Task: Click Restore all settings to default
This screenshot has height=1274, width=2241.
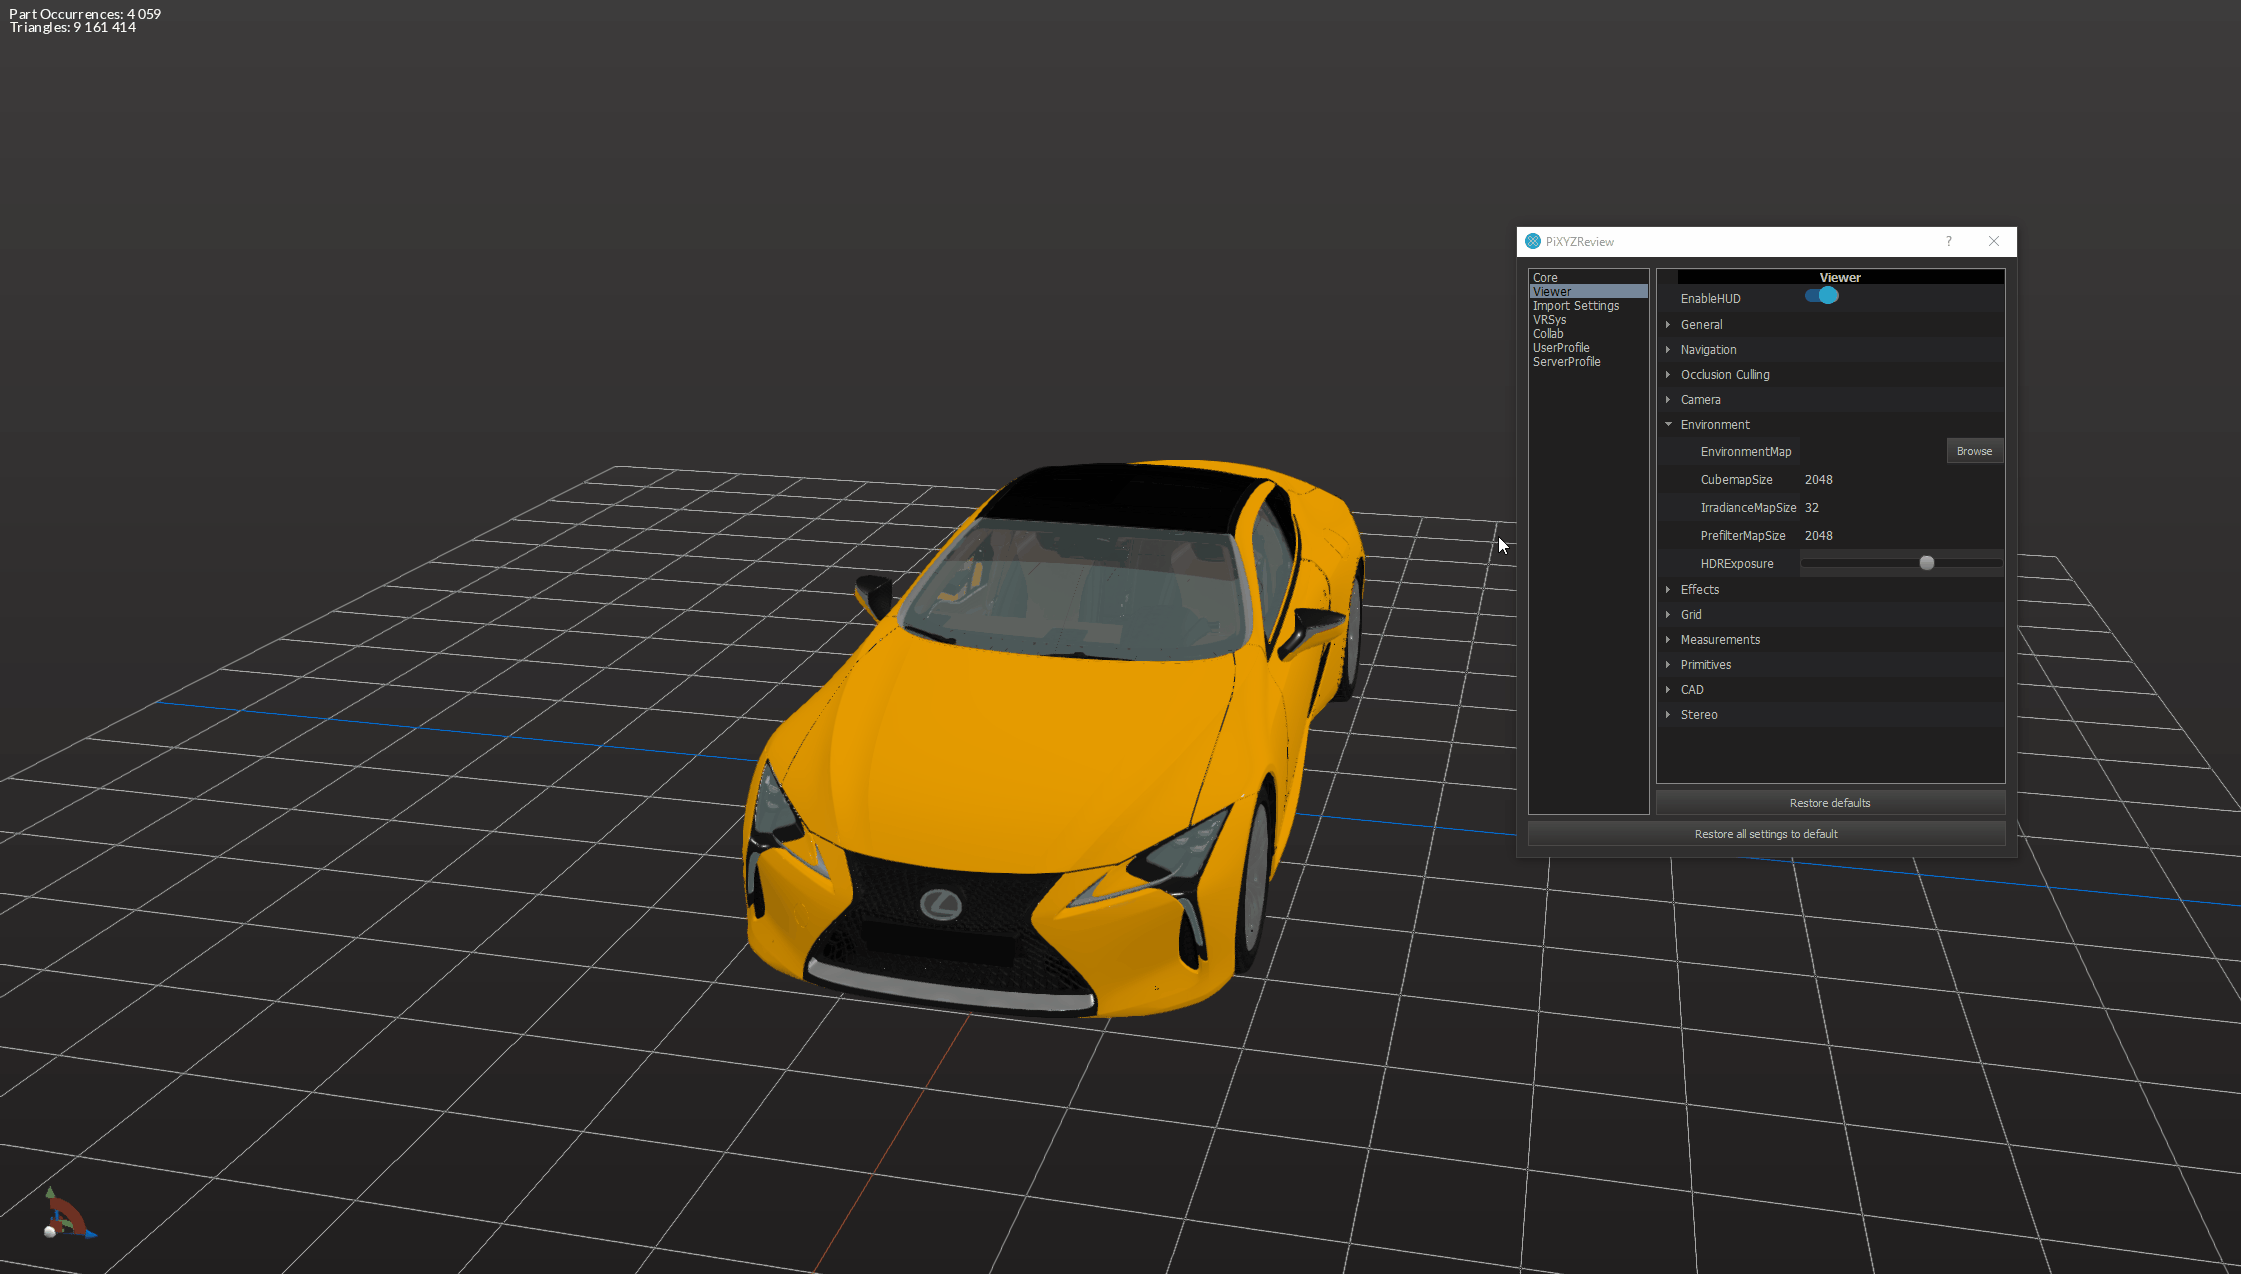Action: click(1766, 834)
